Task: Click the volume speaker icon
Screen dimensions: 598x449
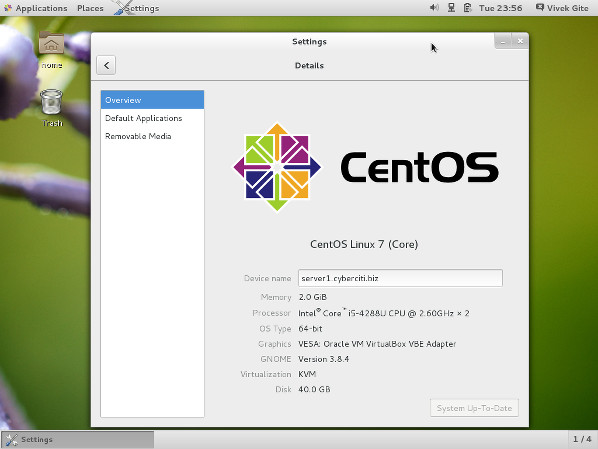Action: (x=434, y=8)
